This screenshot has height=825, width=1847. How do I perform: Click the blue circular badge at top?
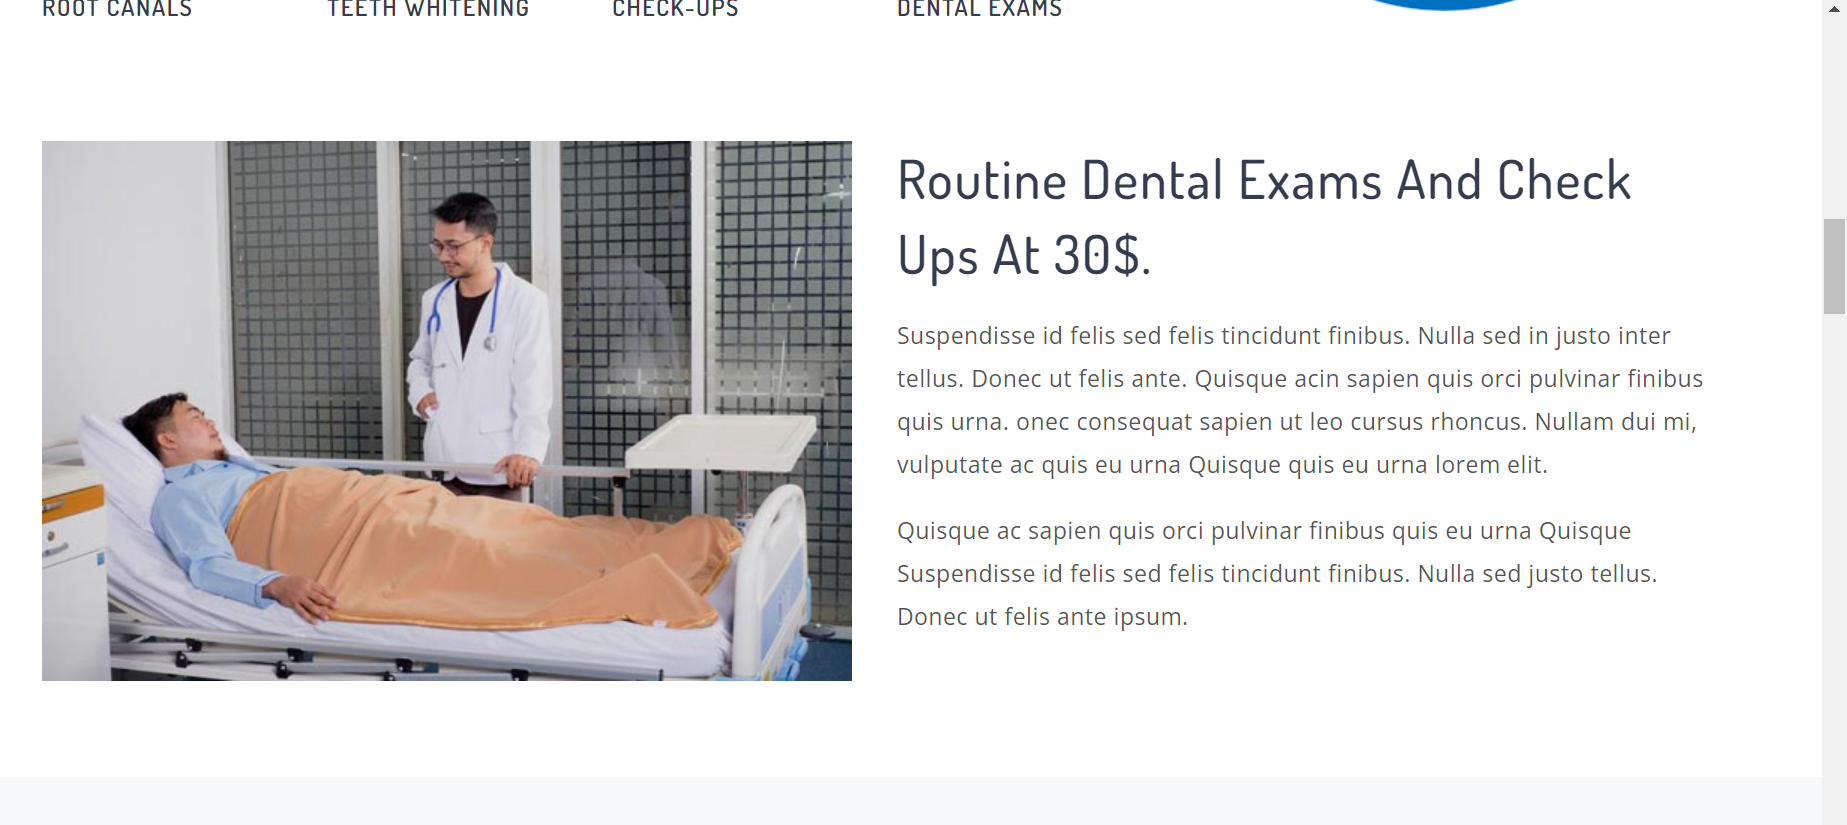pos(1443,4)
